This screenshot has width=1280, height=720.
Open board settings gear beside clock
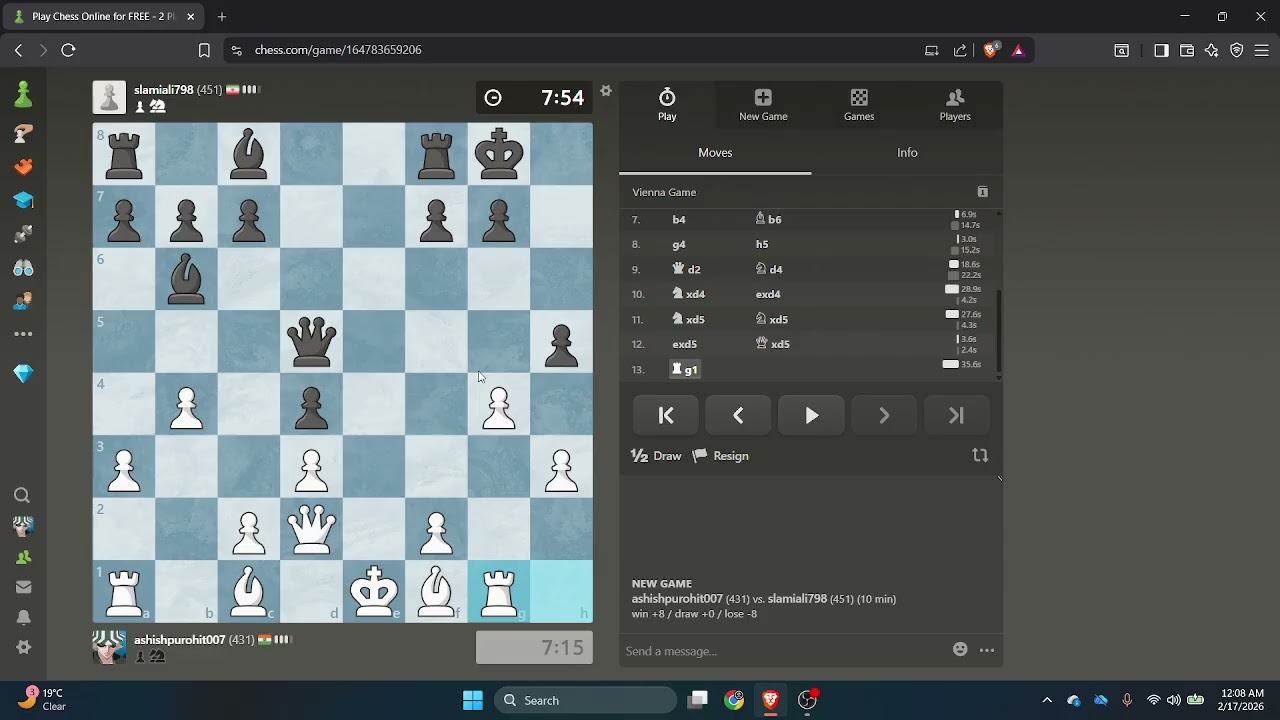point(605,91)
